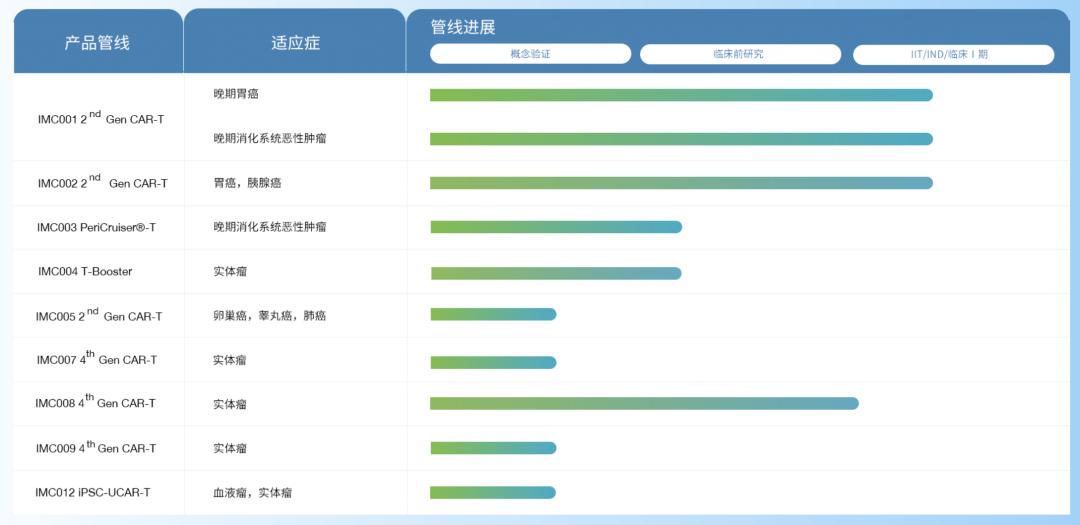Click the progress bar for 晚期胃癌
1080x525 pixels.
(x=681, y=95)
